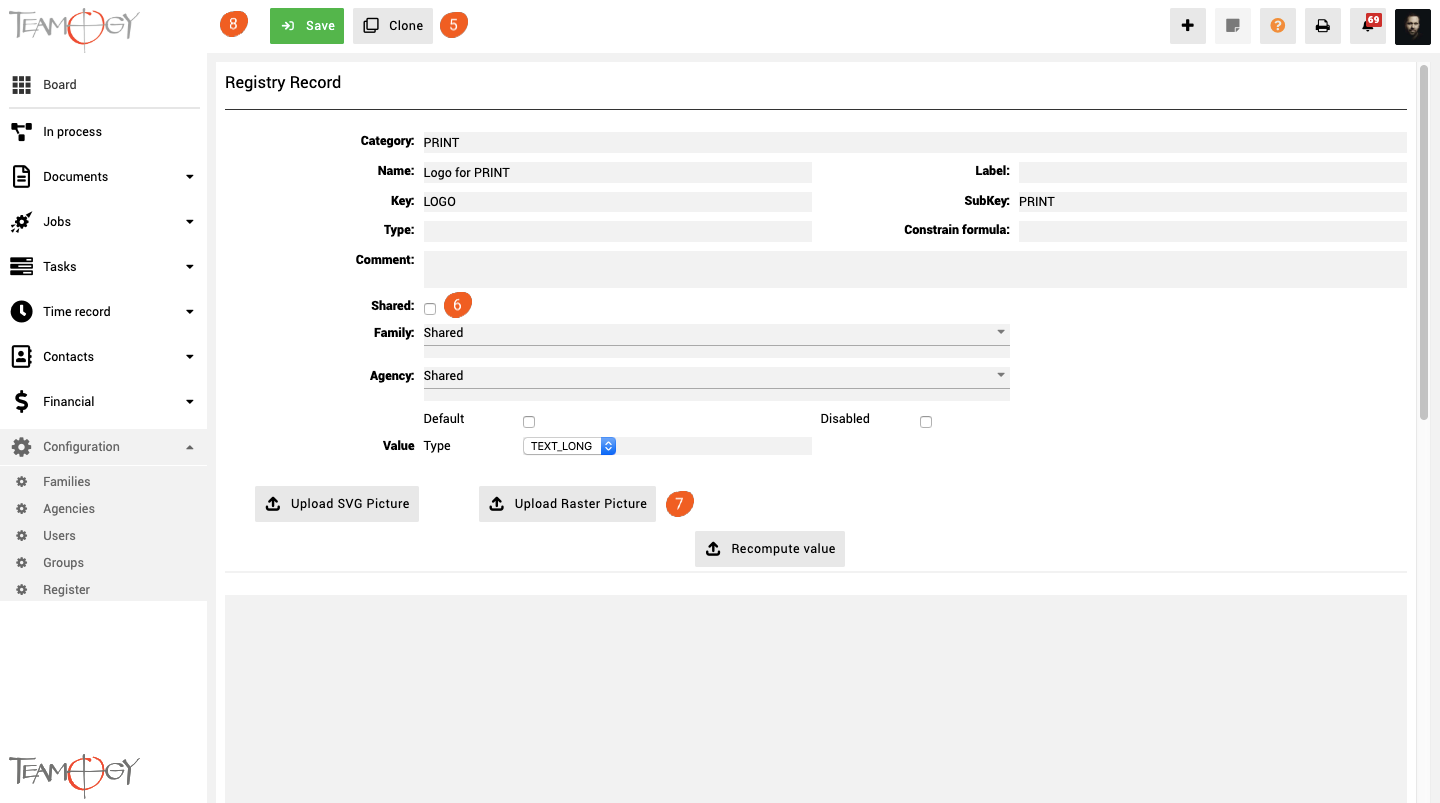Open the TEXT_LONG value type selector

(x=569, y=446)
